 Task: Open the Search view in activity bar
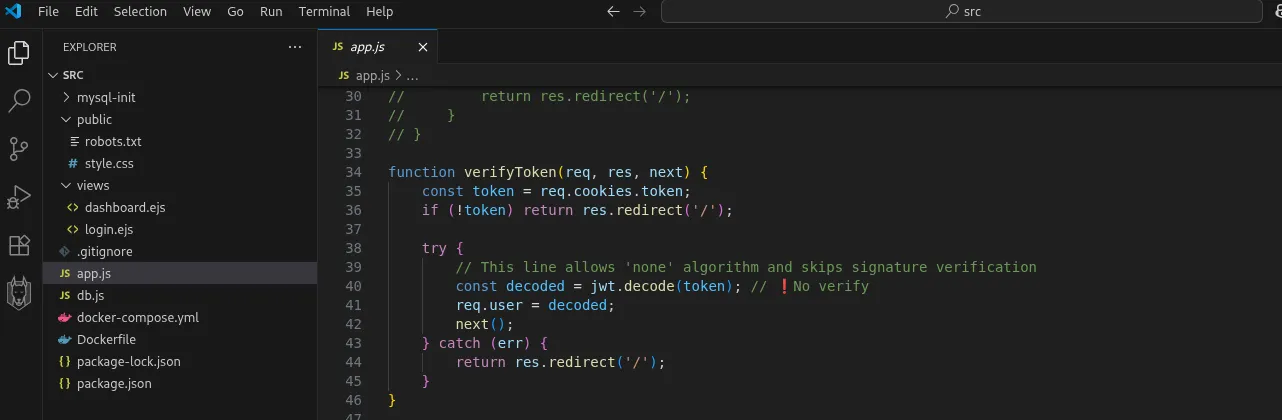(x=18, y=101)
